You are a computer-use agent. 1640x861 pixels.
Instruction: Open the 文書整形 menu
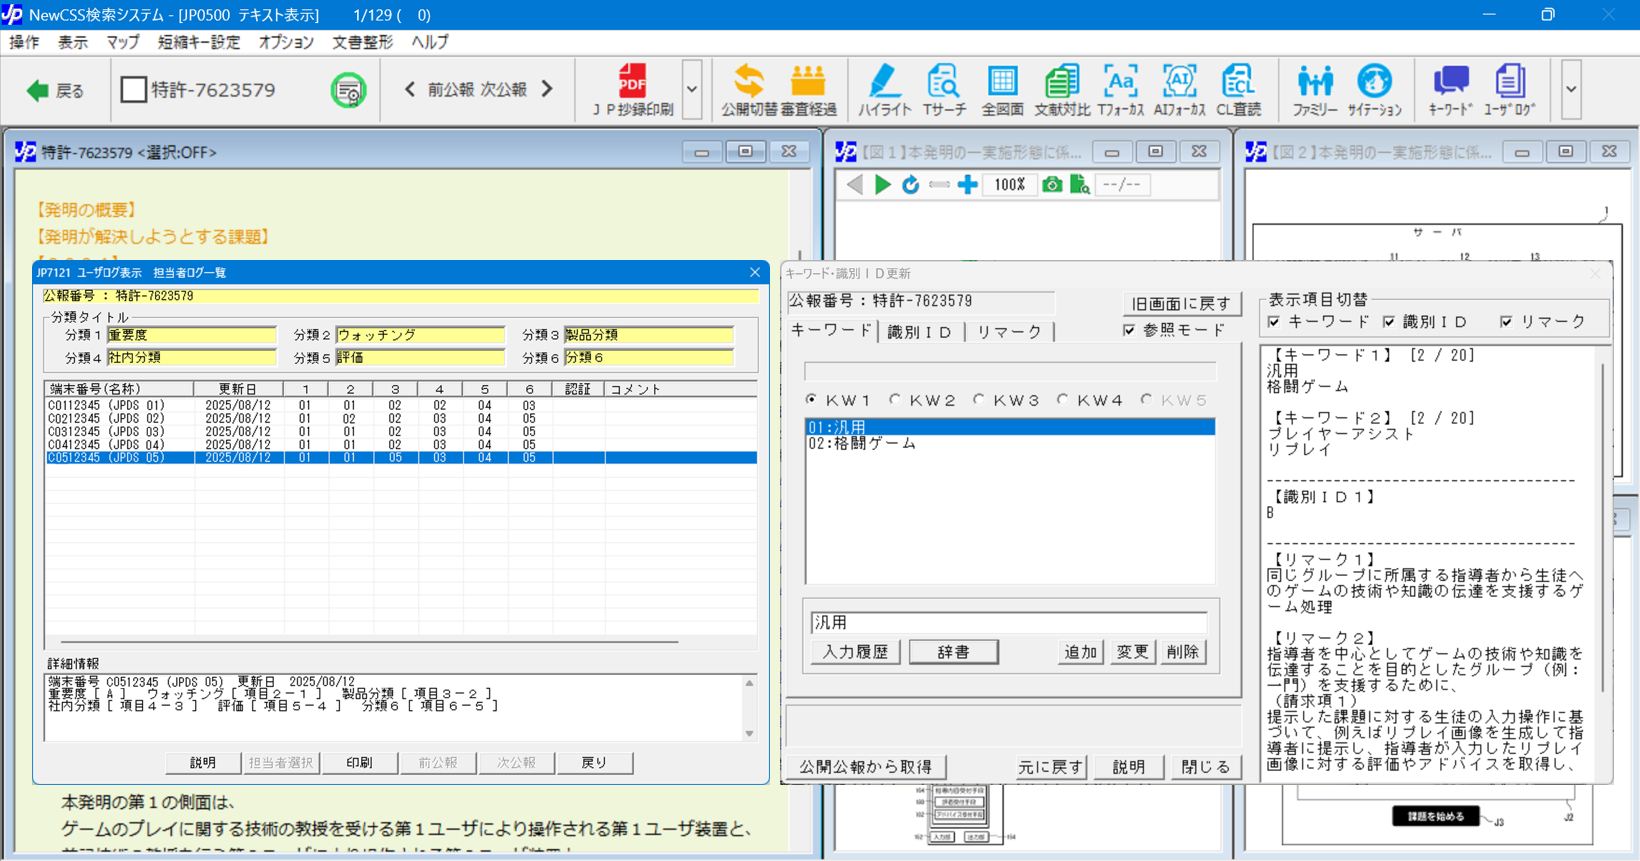362,42
